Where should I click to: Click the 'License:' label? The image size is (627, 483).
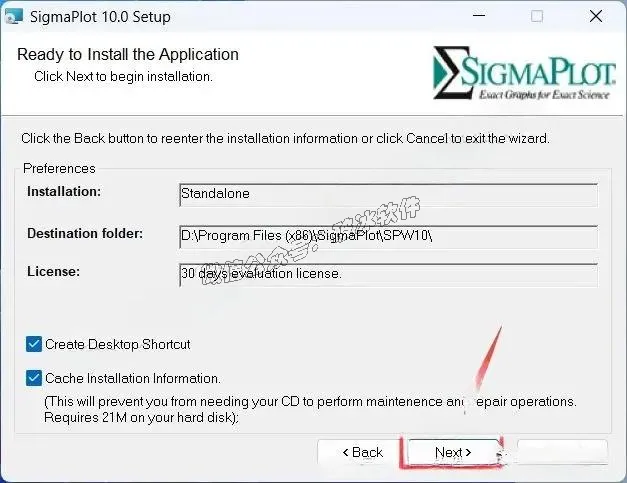tap(53, 271)
